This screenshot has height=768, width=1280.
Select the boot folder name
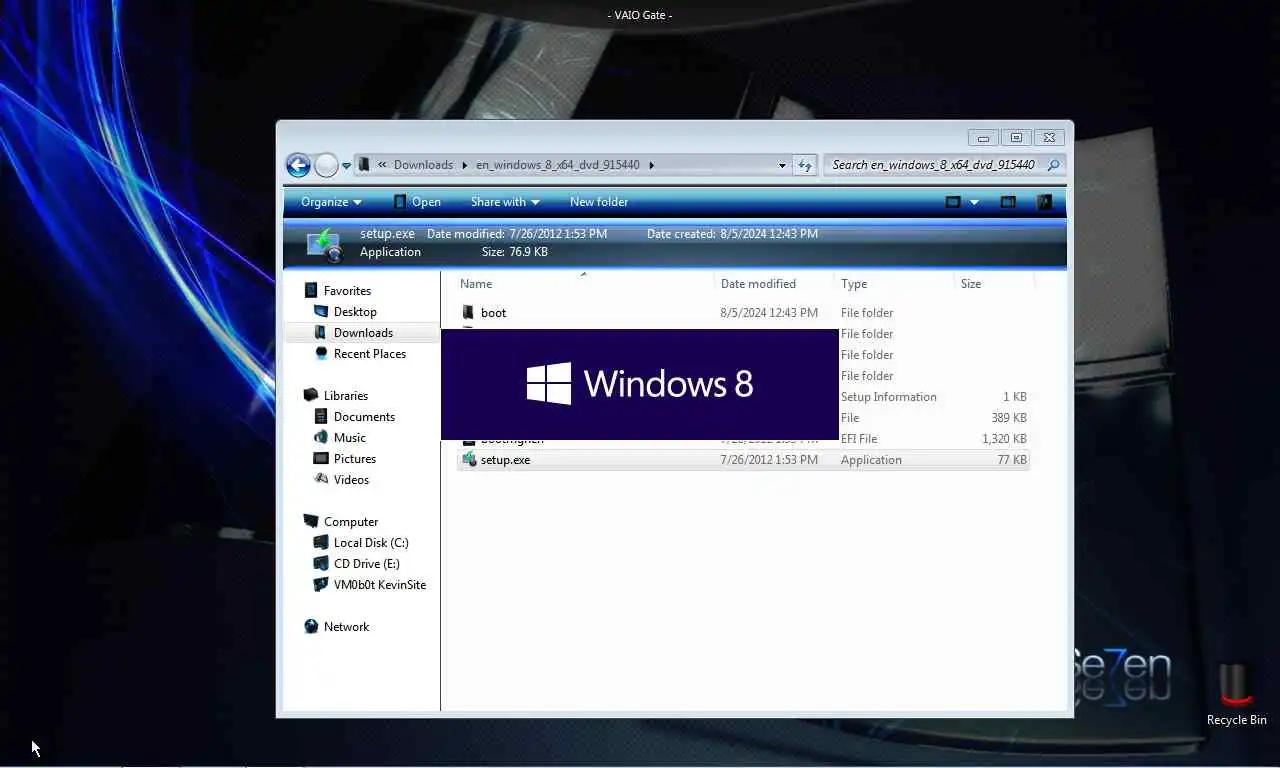(494, 313)
